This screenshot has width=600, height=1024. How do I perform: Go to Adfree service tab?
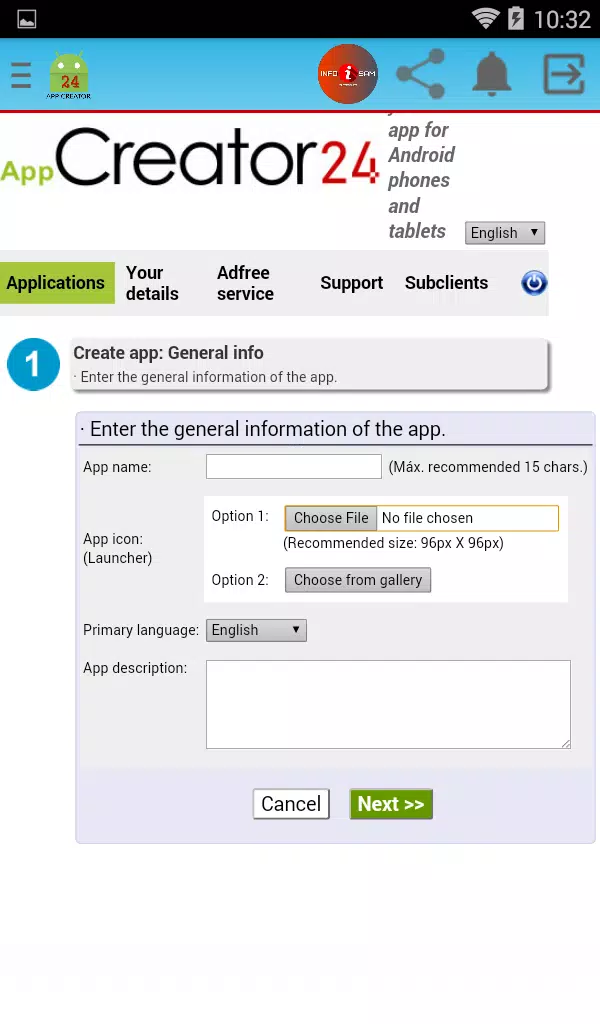(245, 283)
